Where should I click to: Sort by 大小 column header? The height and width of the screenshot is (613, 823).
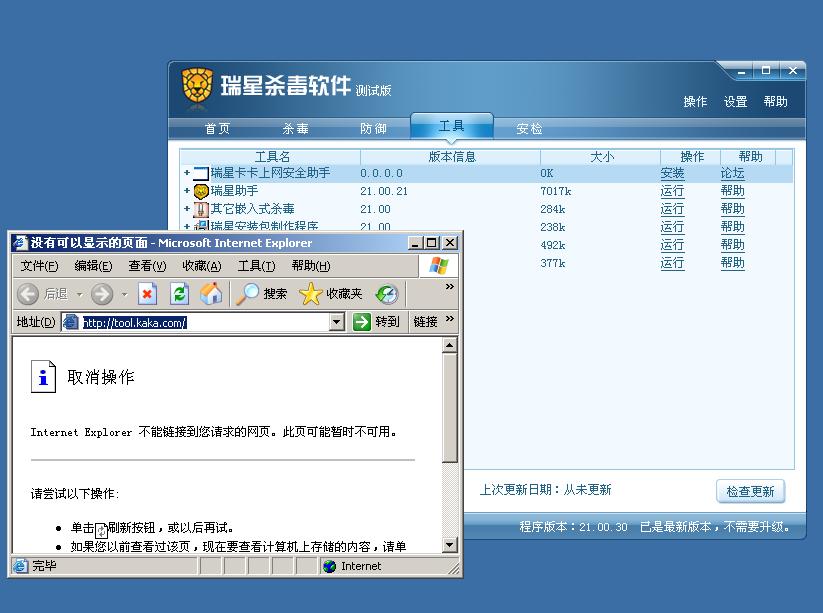(601, 156)
